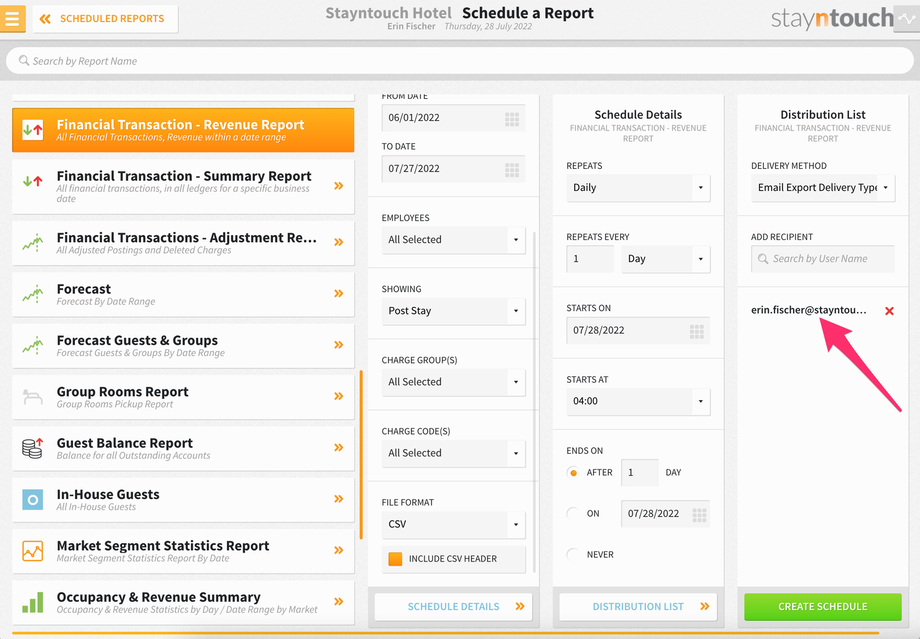
Task: Expand the File Format CSV dropdown
Action: 453,525
